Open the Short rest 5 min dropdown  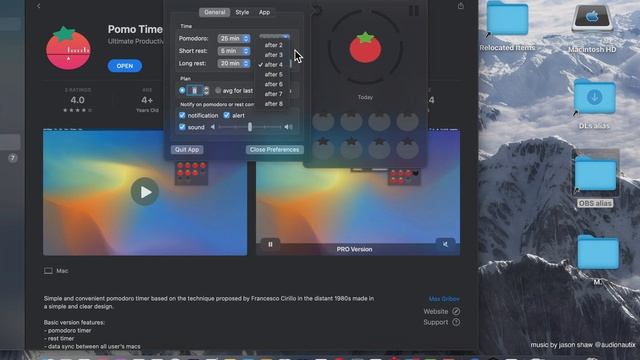pos(233,51)
